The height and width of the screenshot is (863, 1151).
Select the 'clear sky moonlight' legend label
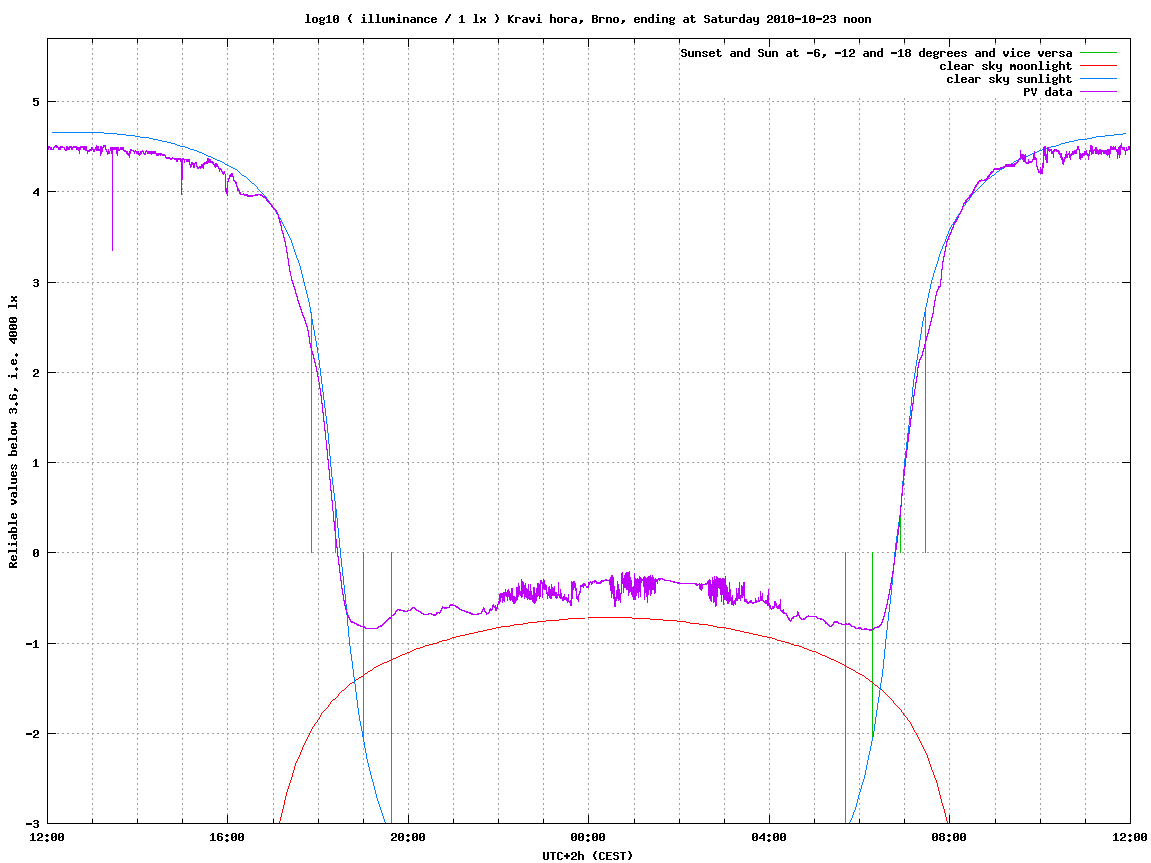click(x=1005, y=66)
